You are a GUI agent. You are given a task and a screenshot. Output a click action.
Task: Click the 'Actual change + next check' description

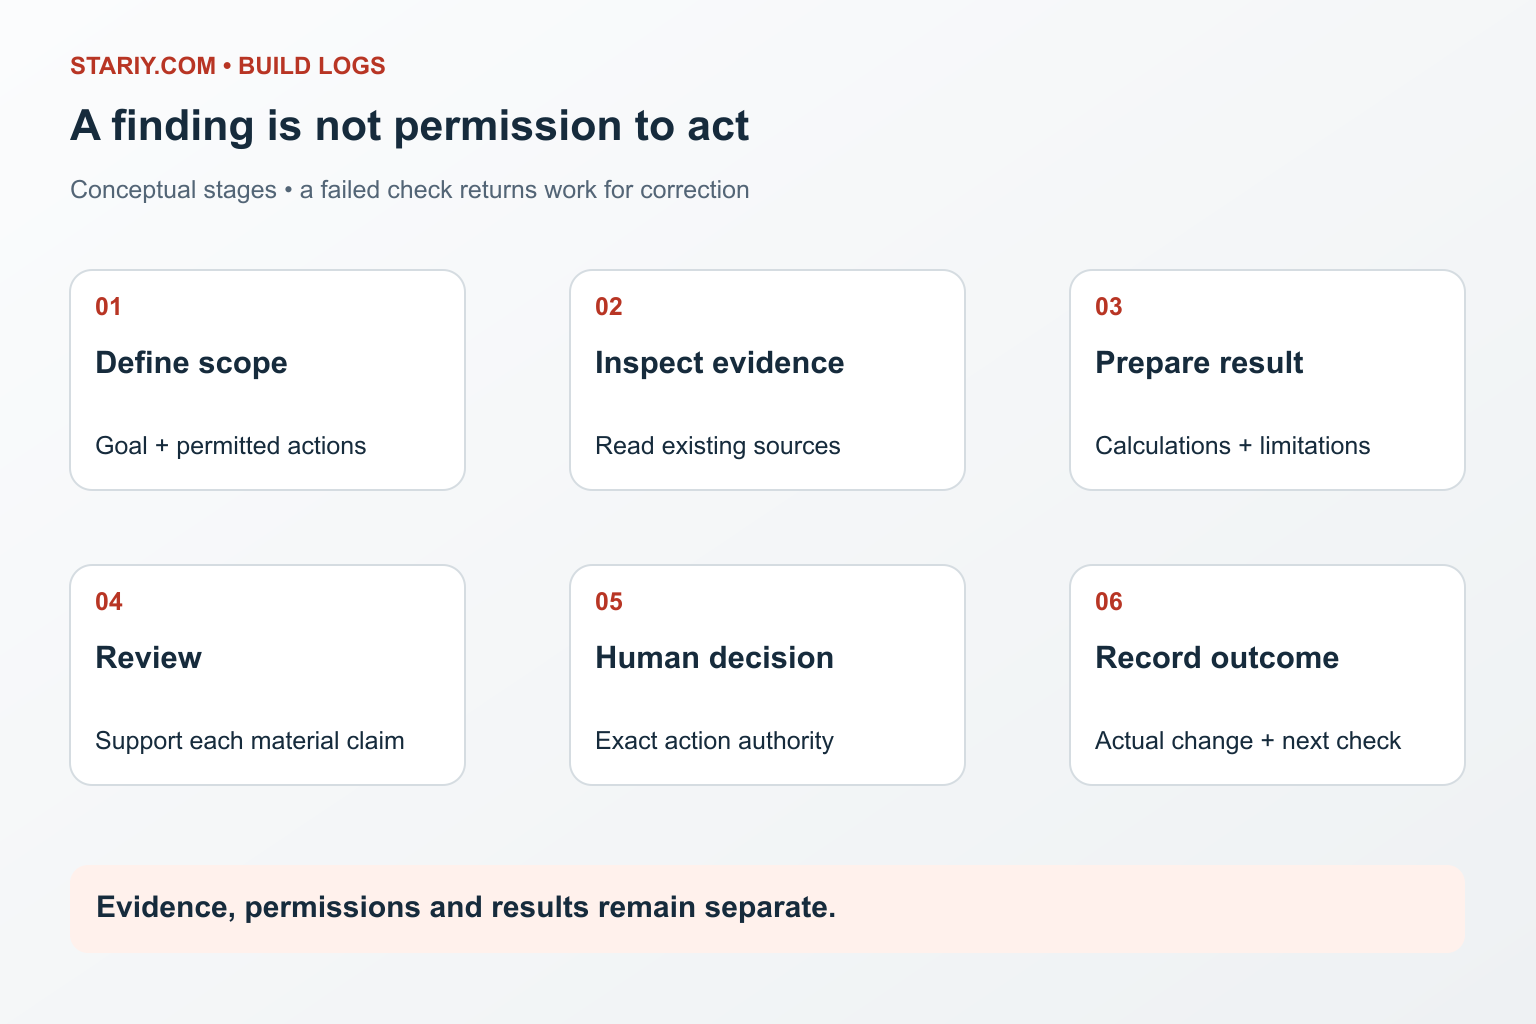[1248, 741]
